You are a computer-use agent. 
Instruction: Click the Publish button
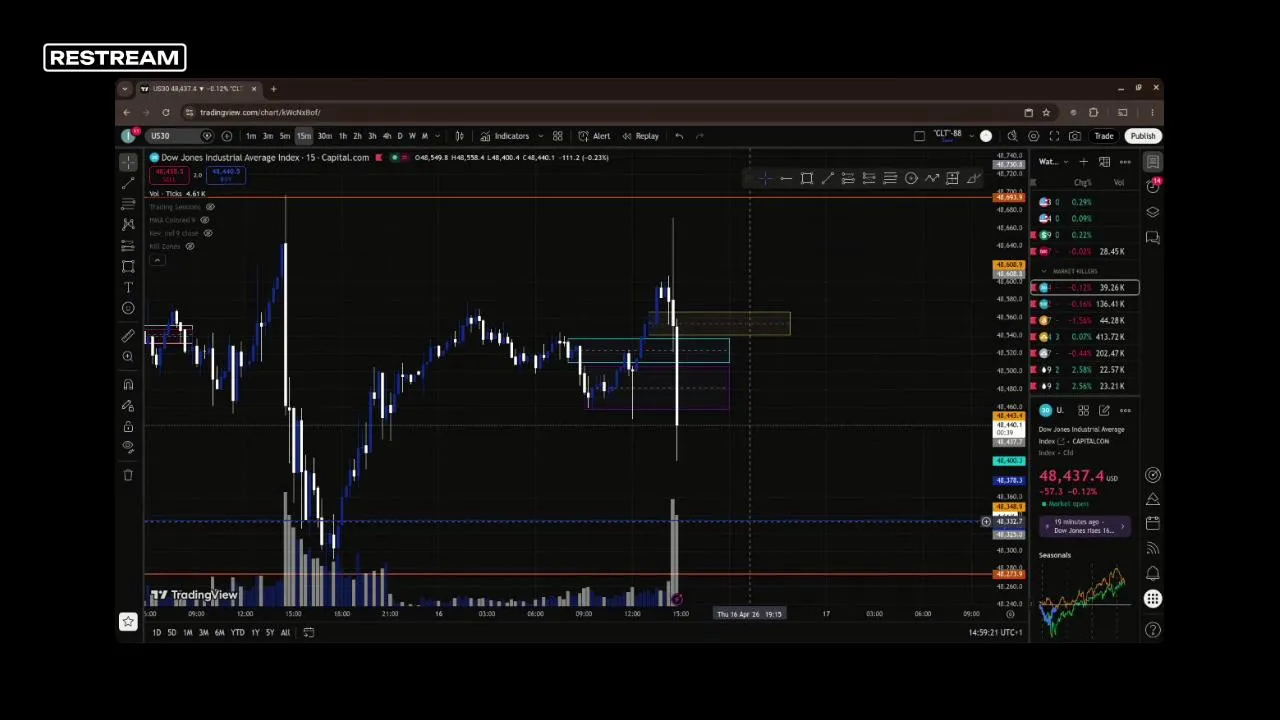[x=1142, y=136]
